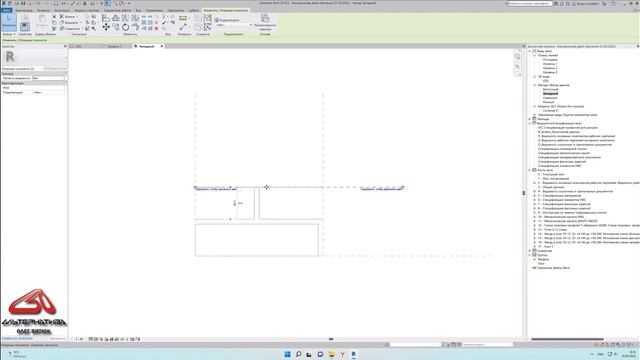Close the Западный view tab
Viewport: 640px width, 360px height.
pos(162,47)
